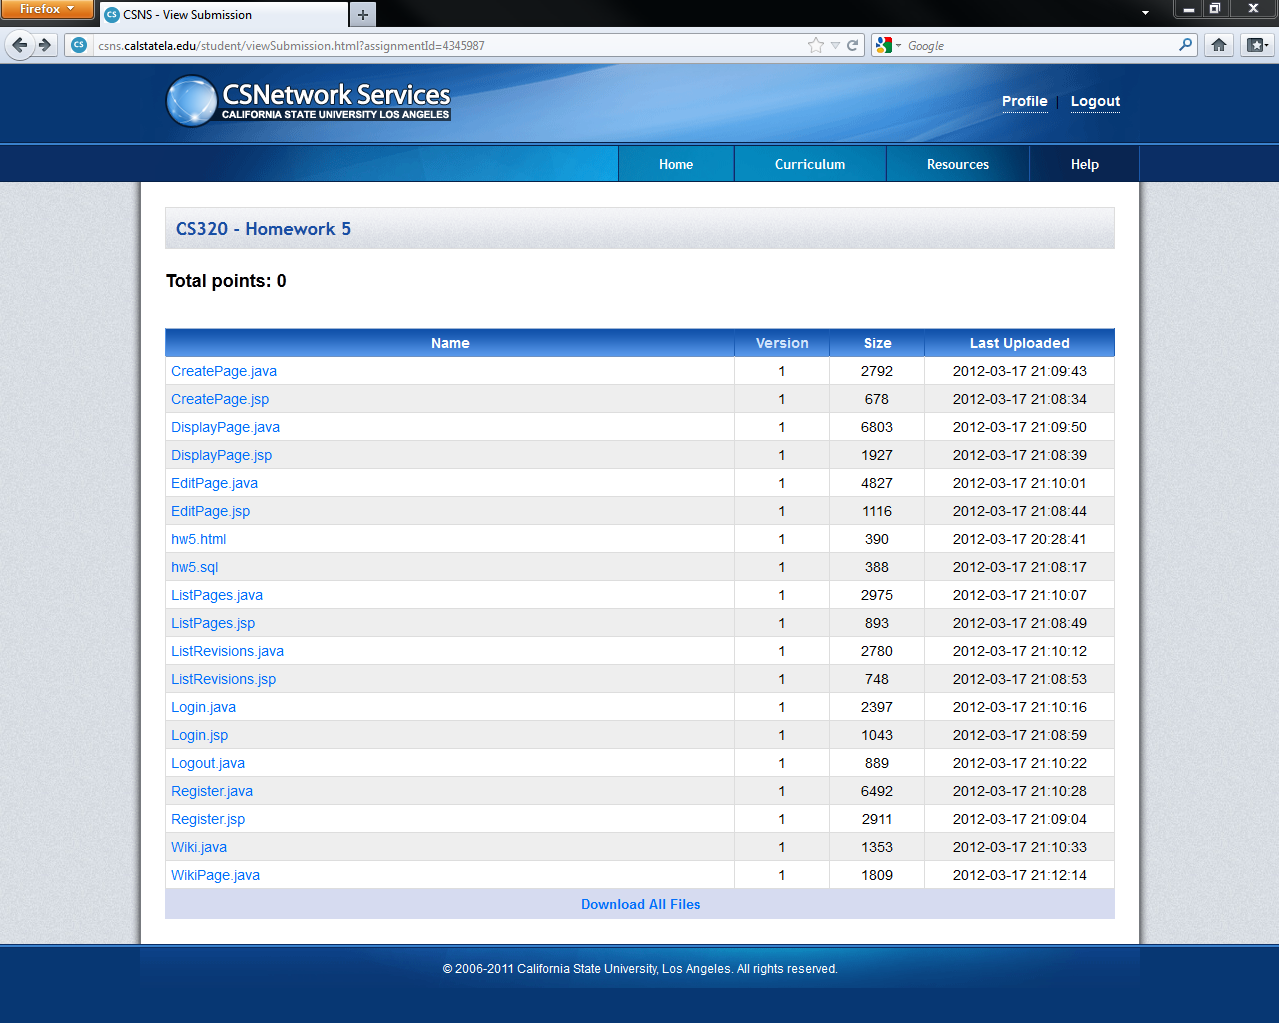Open a new tab with the plus button

(363, 15)
